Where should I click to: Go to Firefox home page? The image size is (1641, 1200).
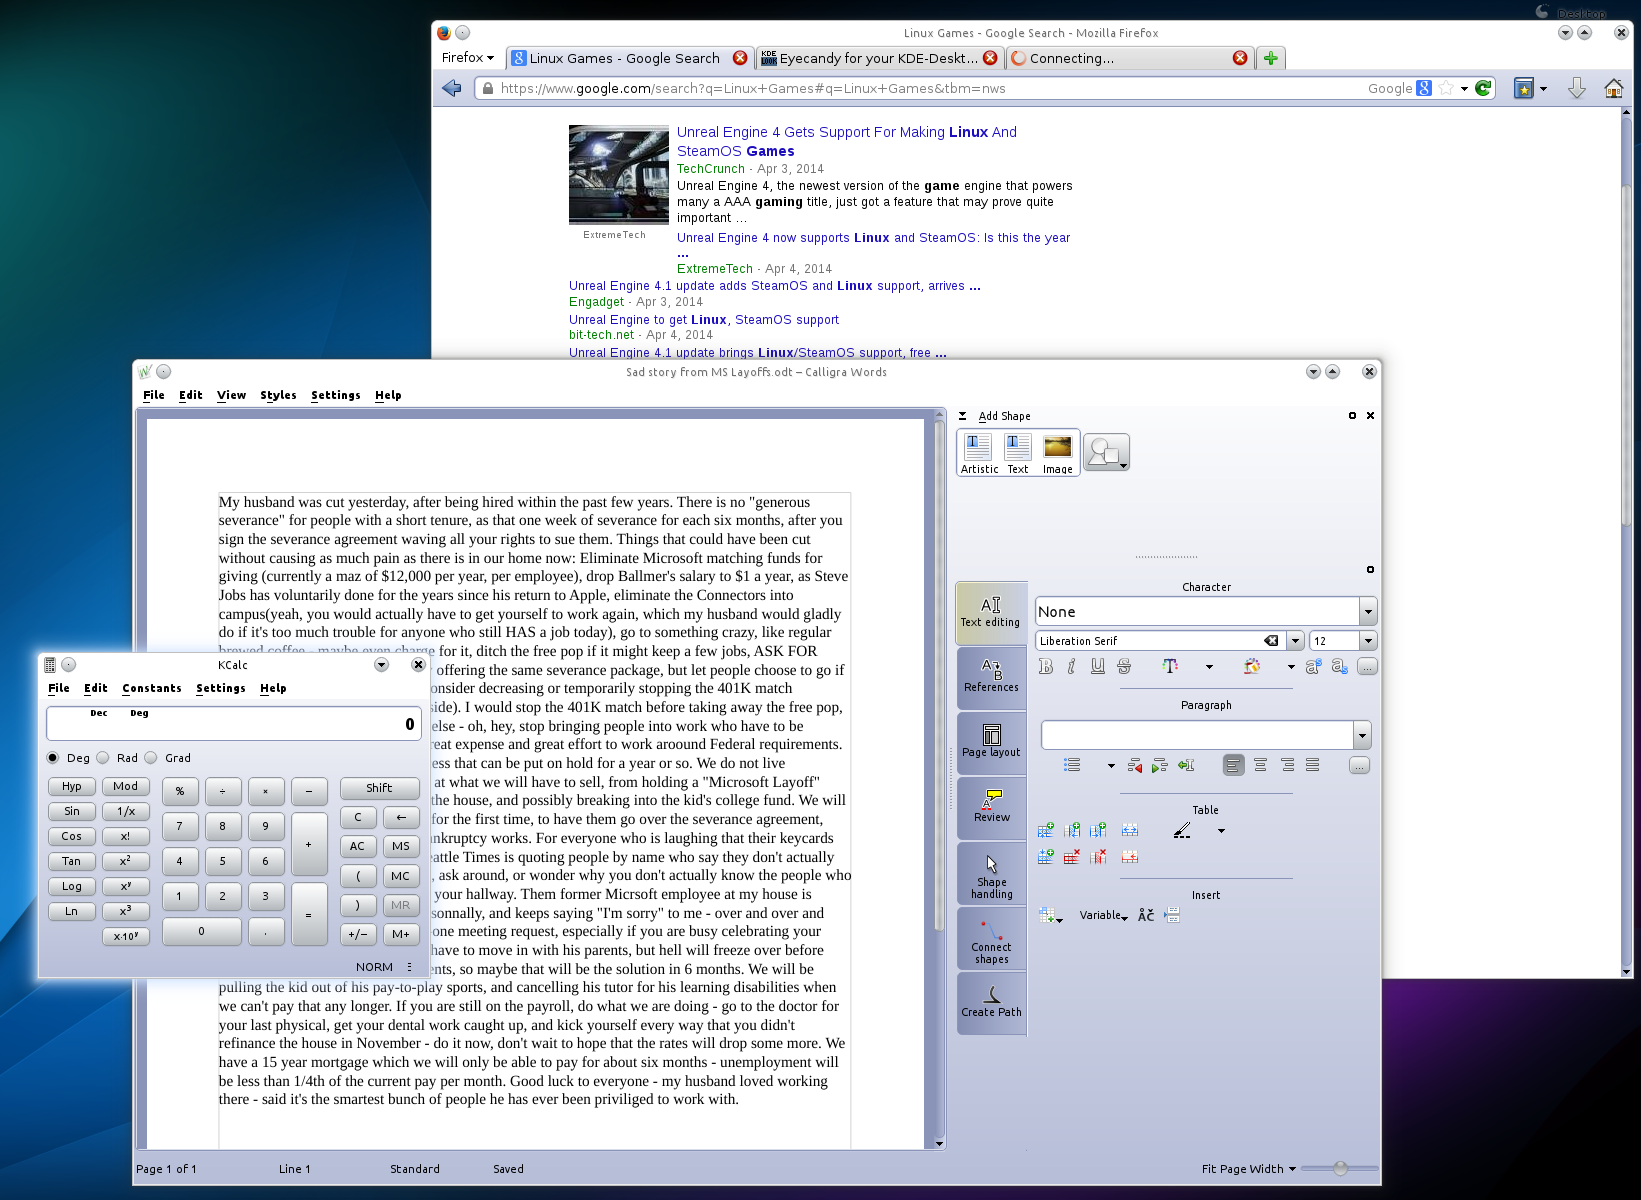click(1613, 88)
